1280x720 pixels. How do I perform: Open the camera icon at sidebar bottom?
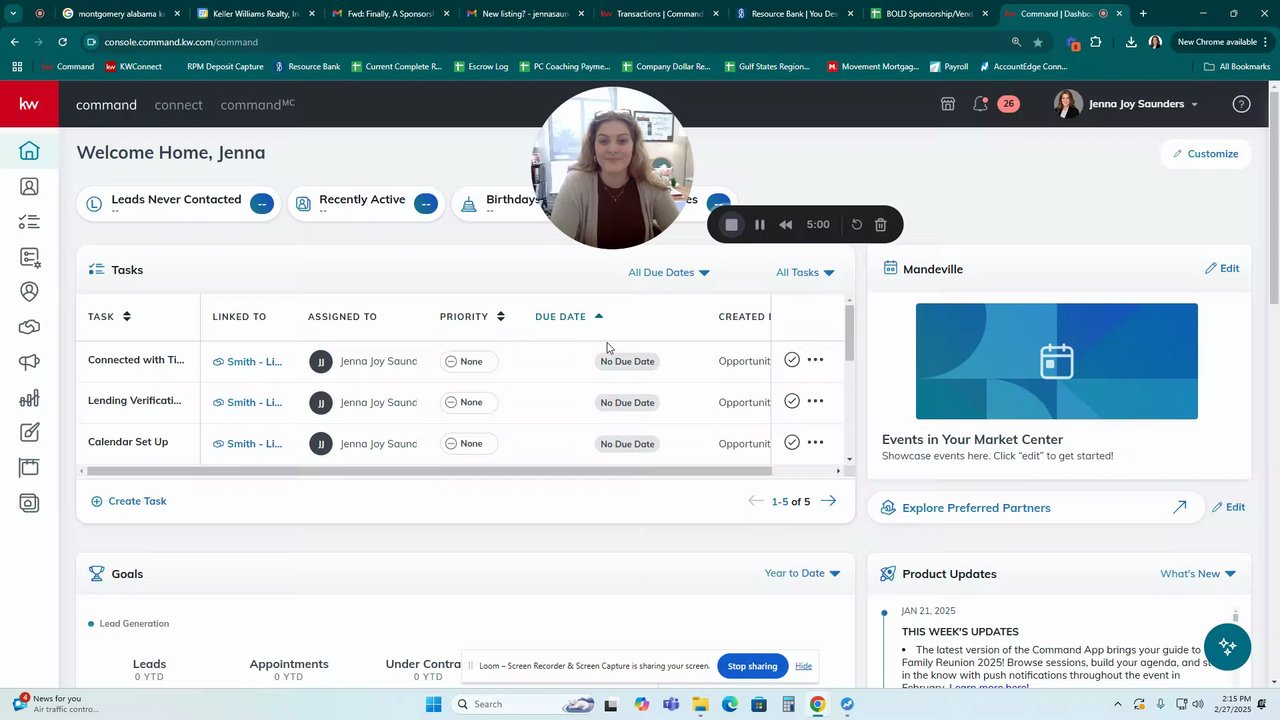coord(29,503)
